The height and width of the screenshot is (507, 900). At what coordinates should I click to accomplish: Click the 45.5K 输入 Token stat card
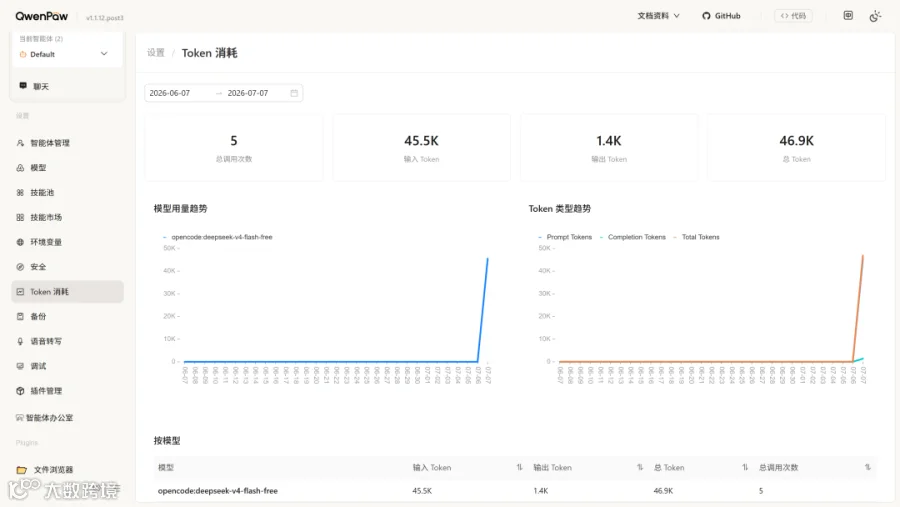421,148
